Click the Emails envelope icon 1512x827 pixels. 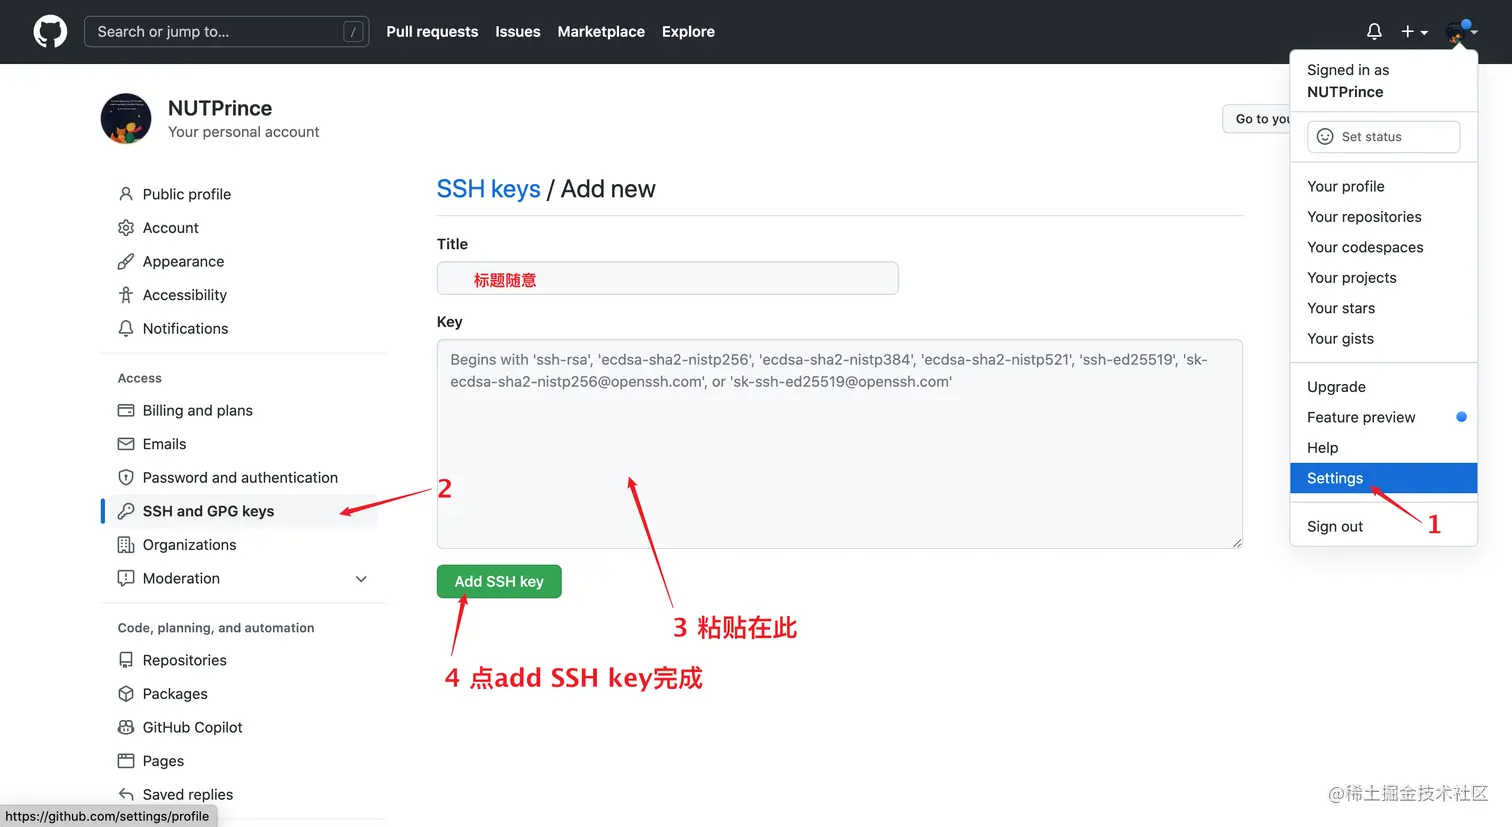click(126, 444)
